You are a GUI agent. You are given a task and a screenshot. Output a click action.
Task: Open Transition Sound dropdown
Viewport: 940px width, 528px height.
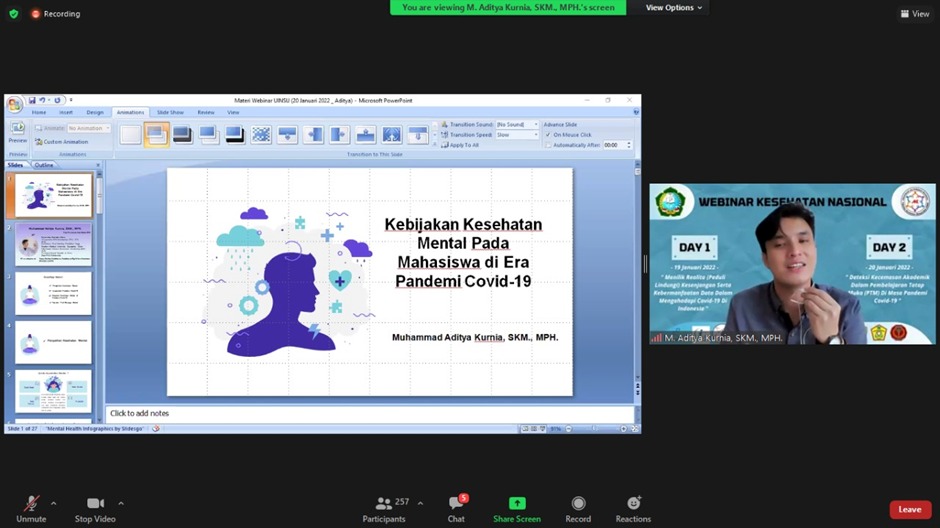pos(517,125)
